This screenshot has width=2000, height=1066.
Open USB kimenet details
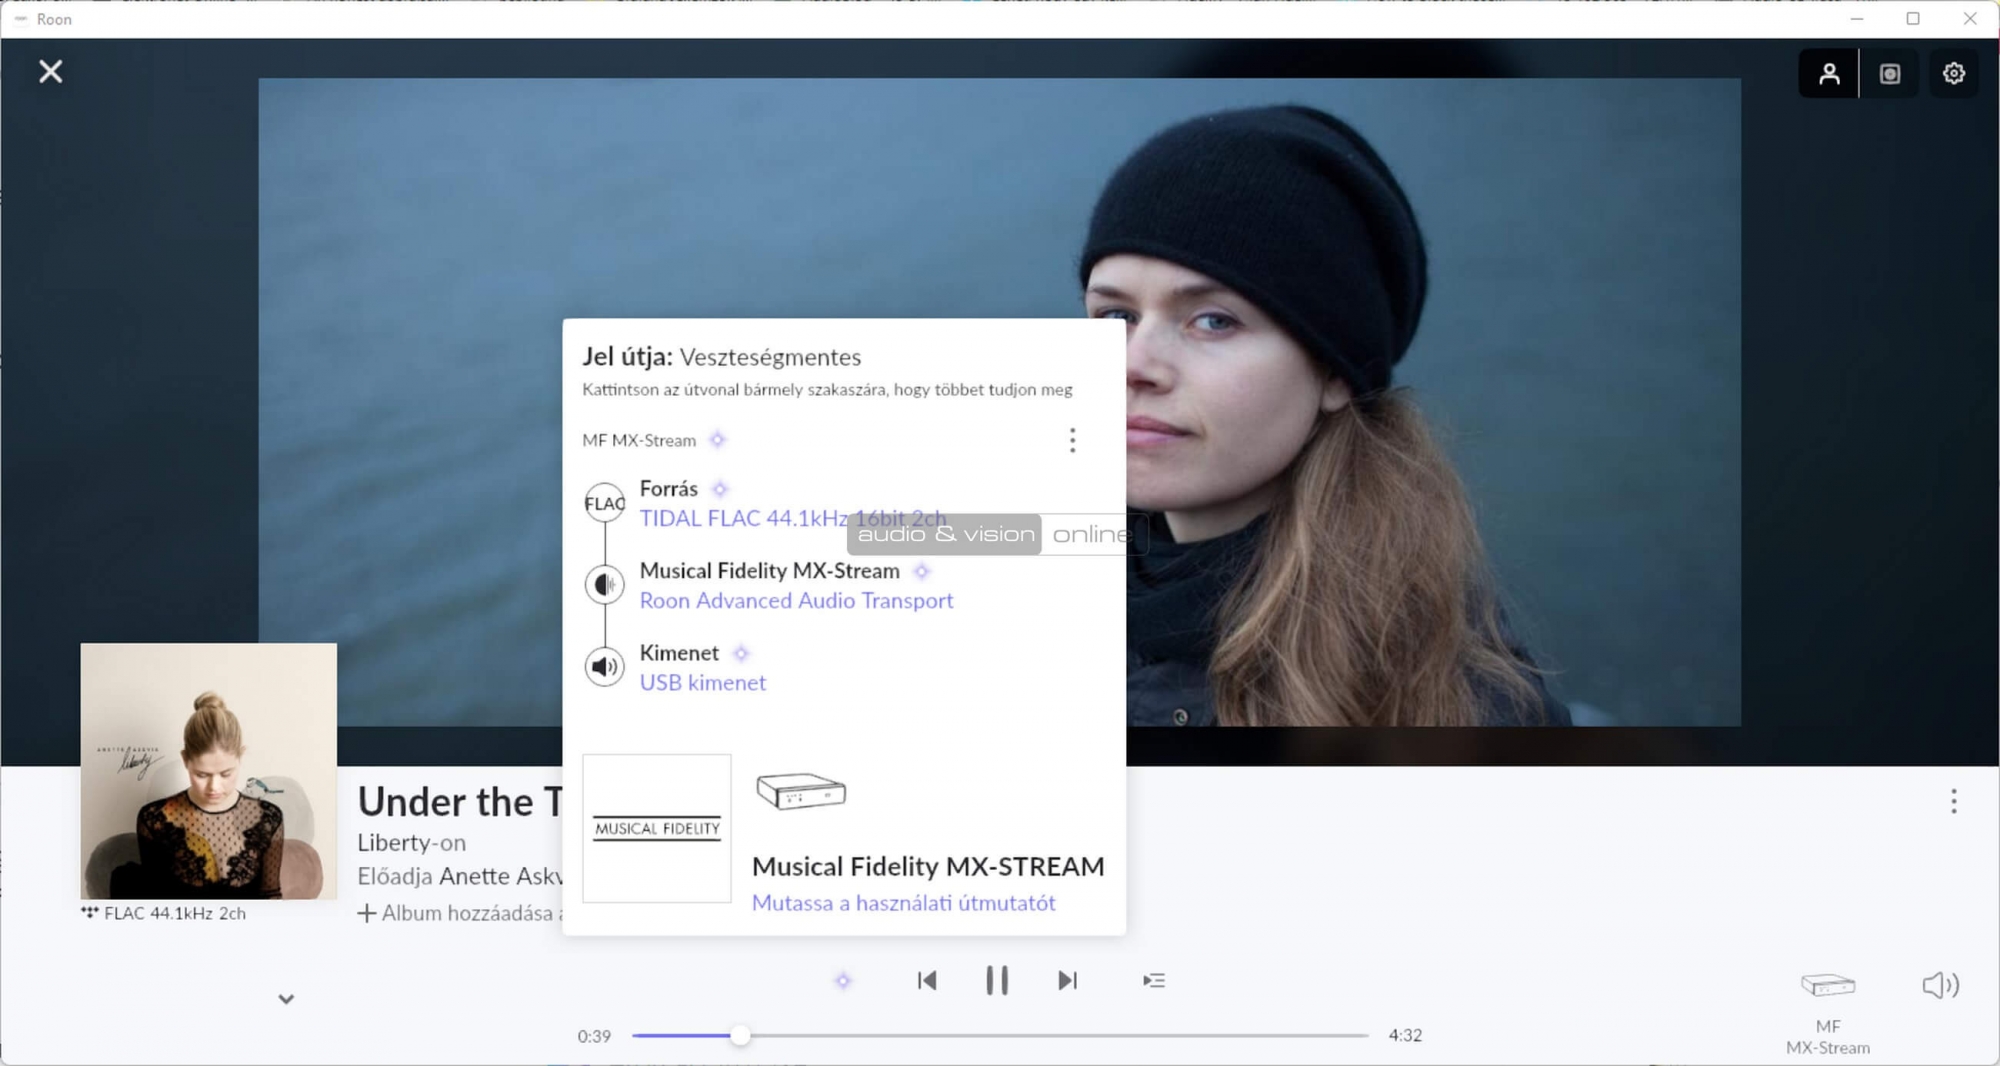(703, 682)
